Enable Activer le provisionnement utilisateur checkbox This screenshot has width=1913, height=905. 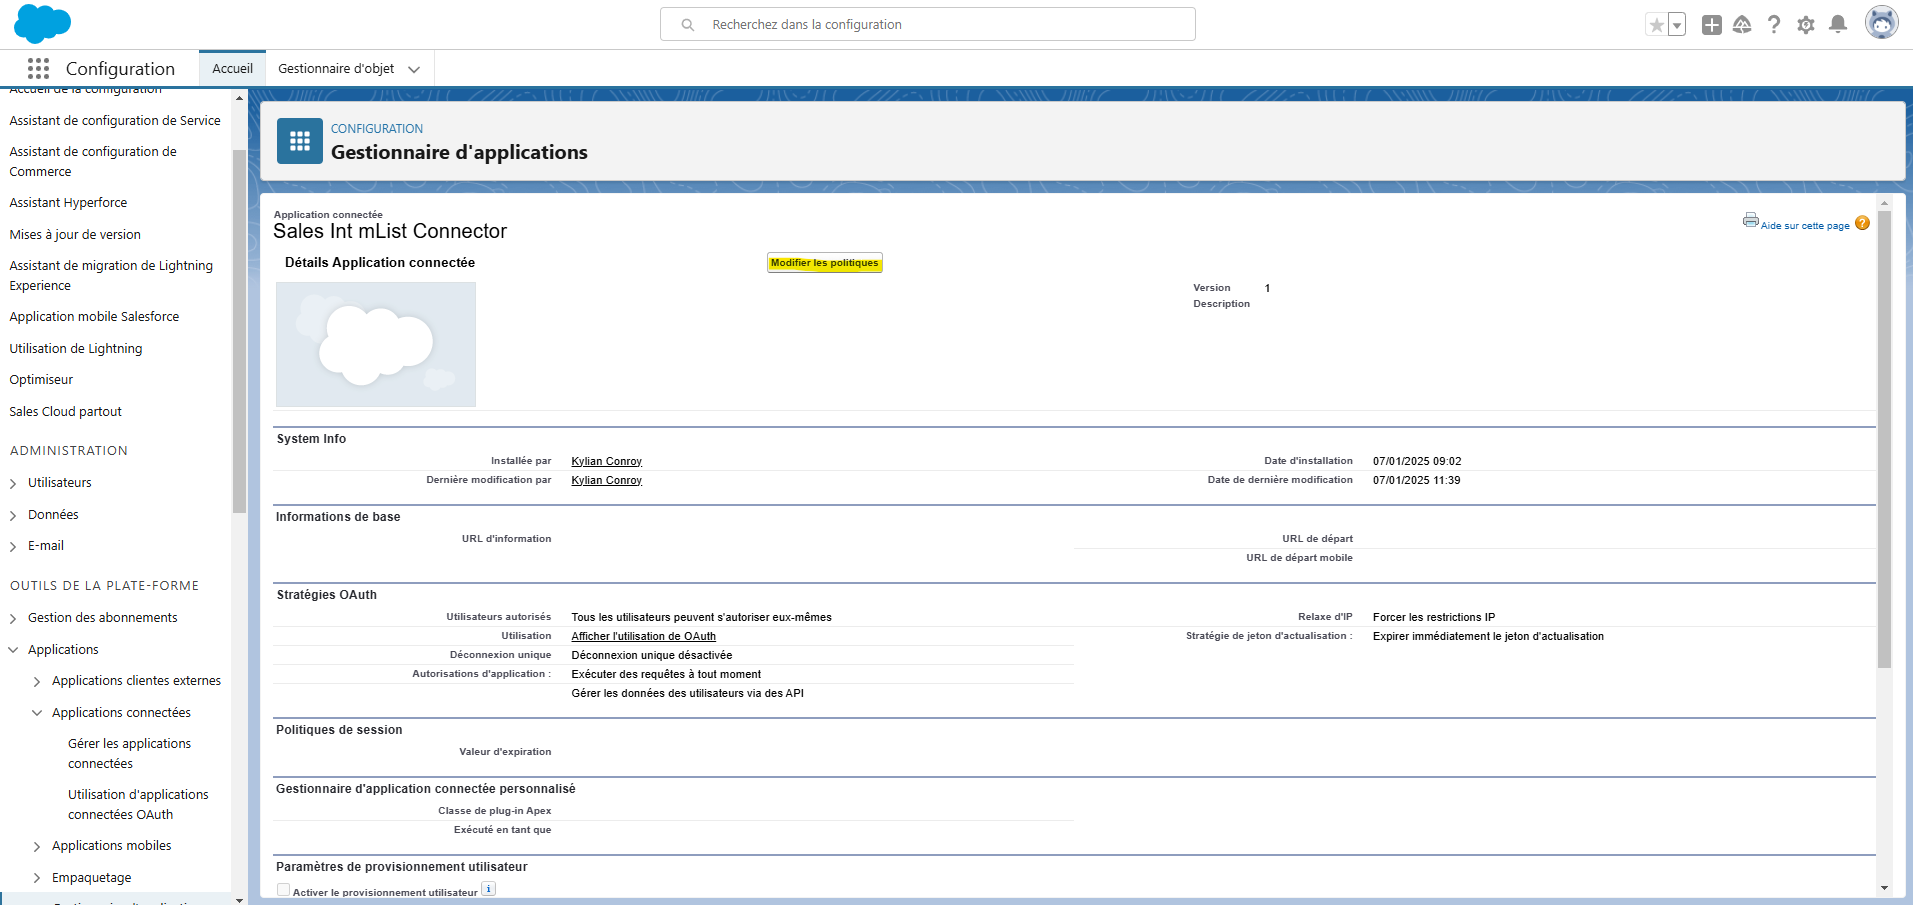tap(284, 890)
